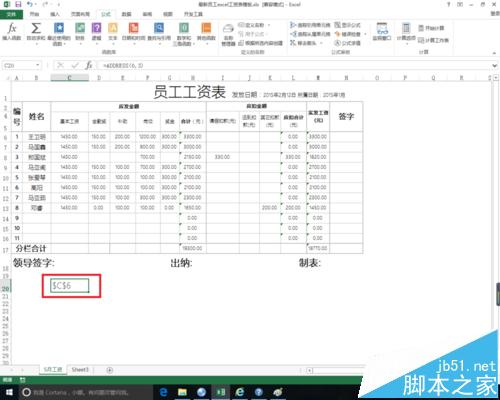Image resolution: width=500 pixels, height=400 pixels.
Task: Click Trace Precedents
Action: tap(310, 25)
